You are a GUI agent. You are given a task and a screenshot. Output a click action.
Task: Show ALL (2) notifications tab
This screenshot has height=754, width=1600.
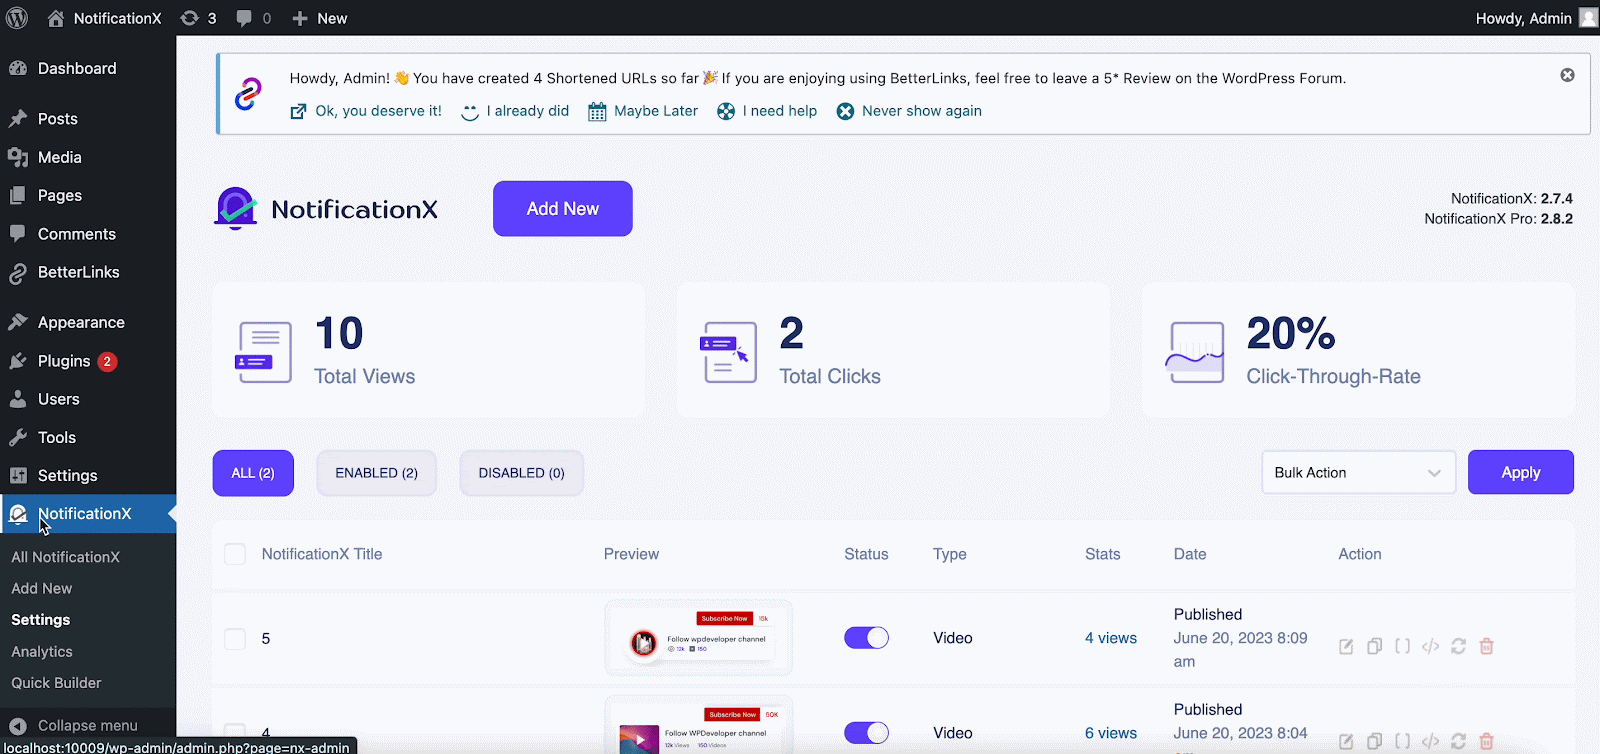click(x=253, y=473)
